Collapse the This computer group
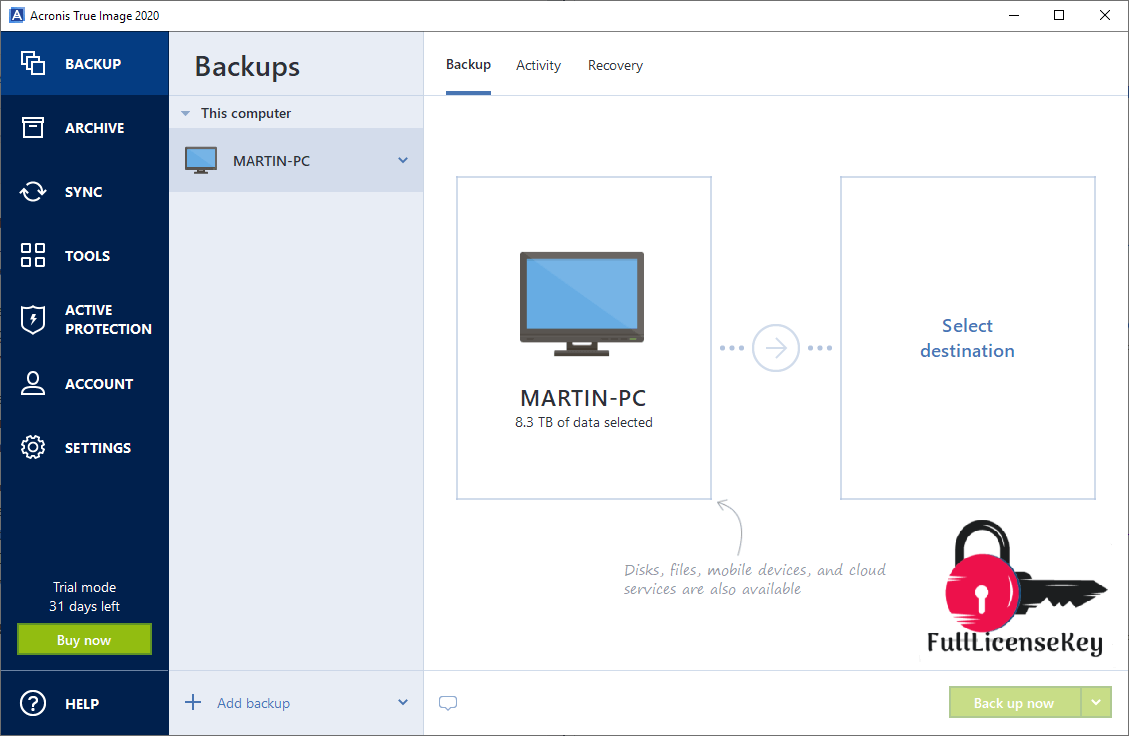Screen dimensions: 1129x736 click(x=186, y=114)
